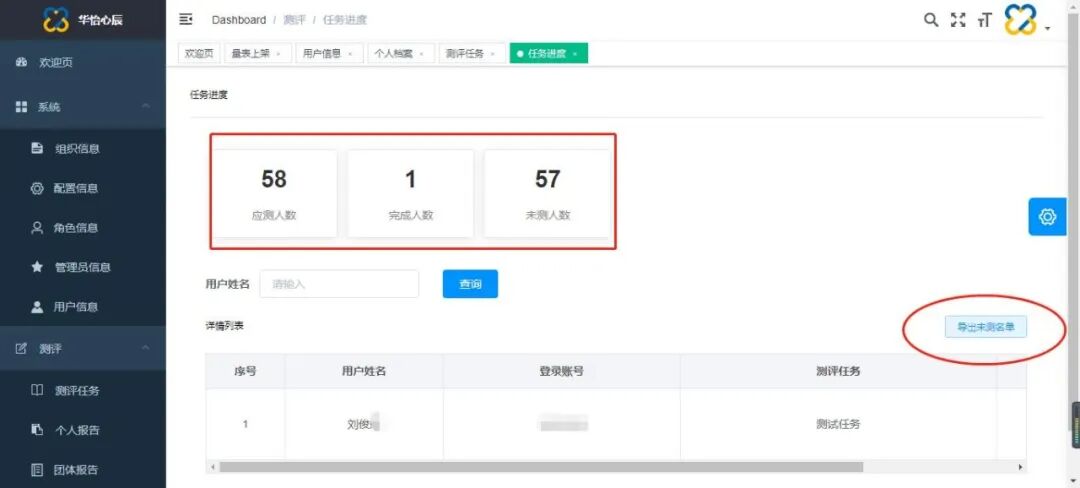Viewport: 1080px width, 488px height.
Task: Toggle fullscreen mode icon
Action: coord(958,20)
